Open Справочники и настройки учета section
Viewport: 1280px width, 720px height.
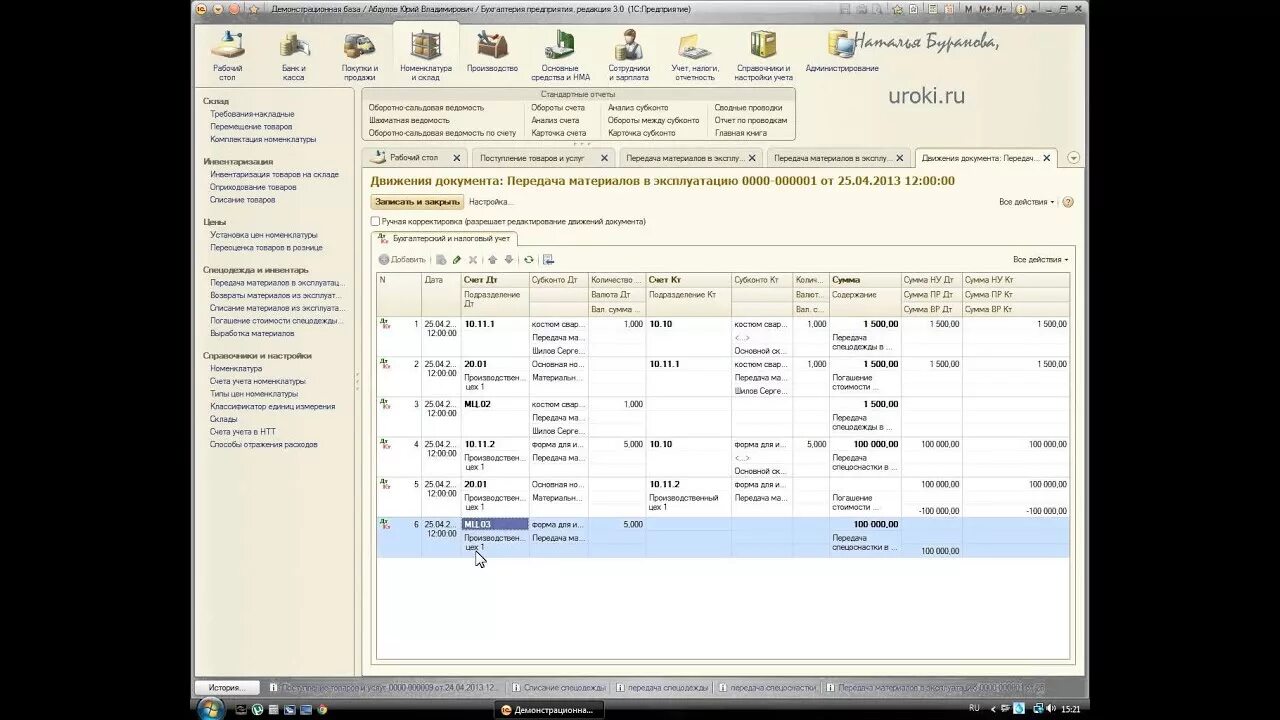pos(763,56)
